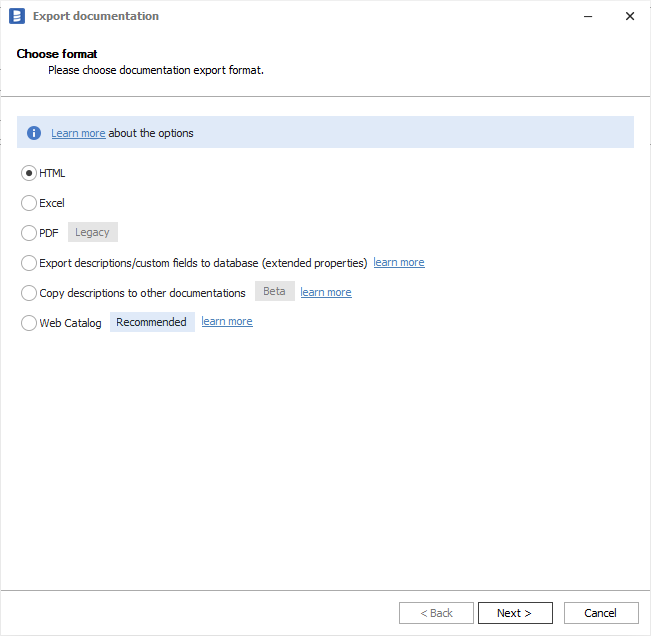Select the HTML export format radio button

click(x=29, y=173)
